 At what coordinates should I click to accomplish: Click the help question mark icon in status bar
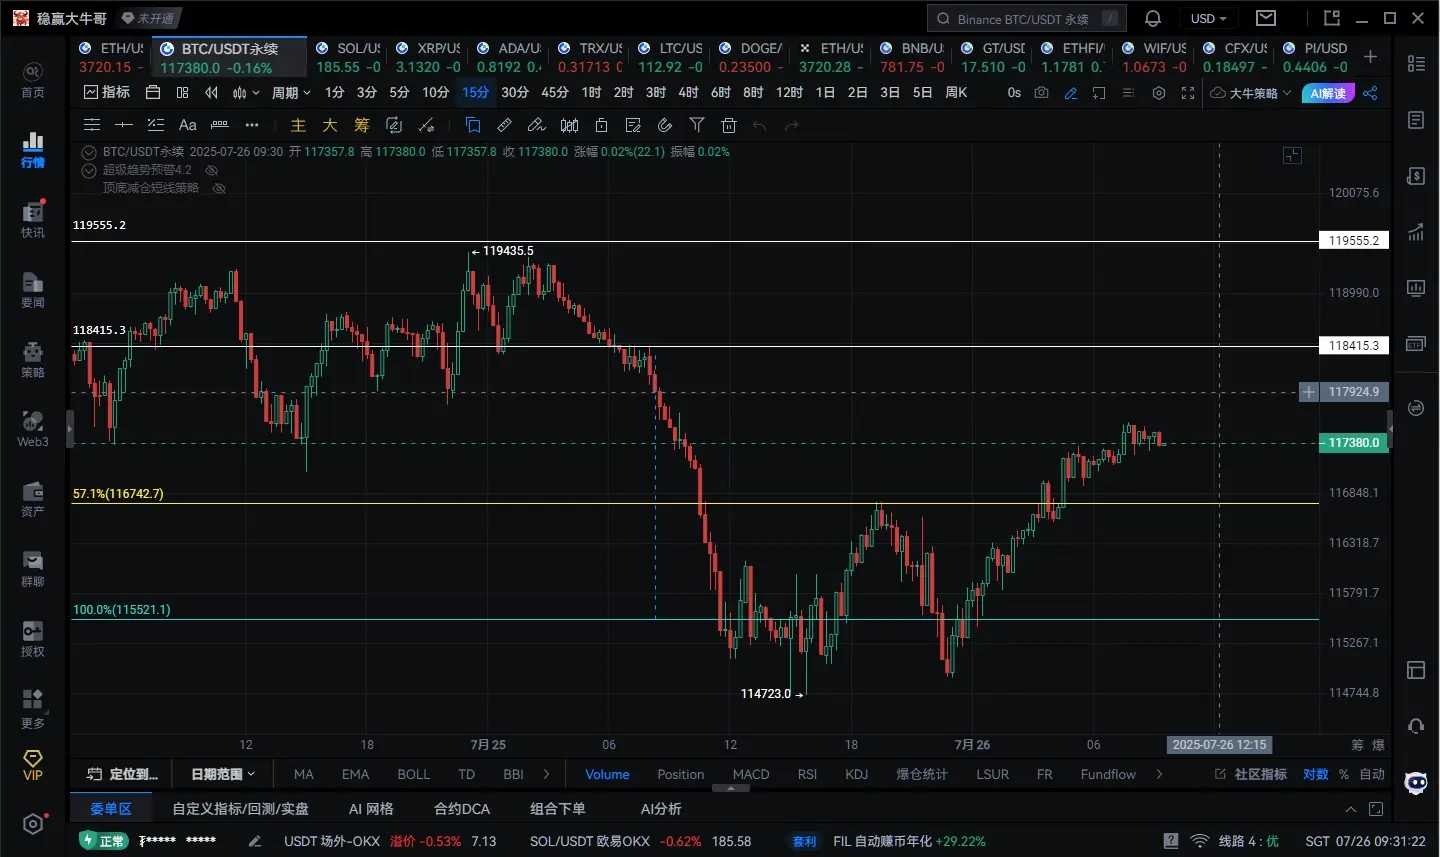pos(1171,841)
